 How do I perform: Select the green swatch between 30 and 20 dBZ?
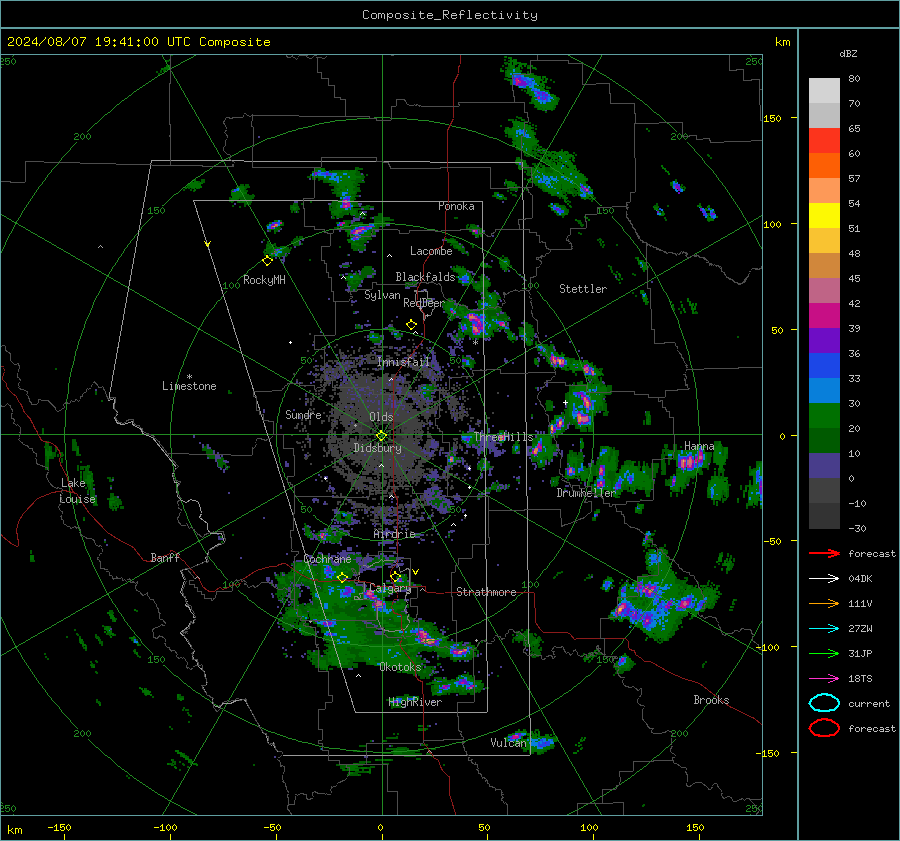click(824, 416)
